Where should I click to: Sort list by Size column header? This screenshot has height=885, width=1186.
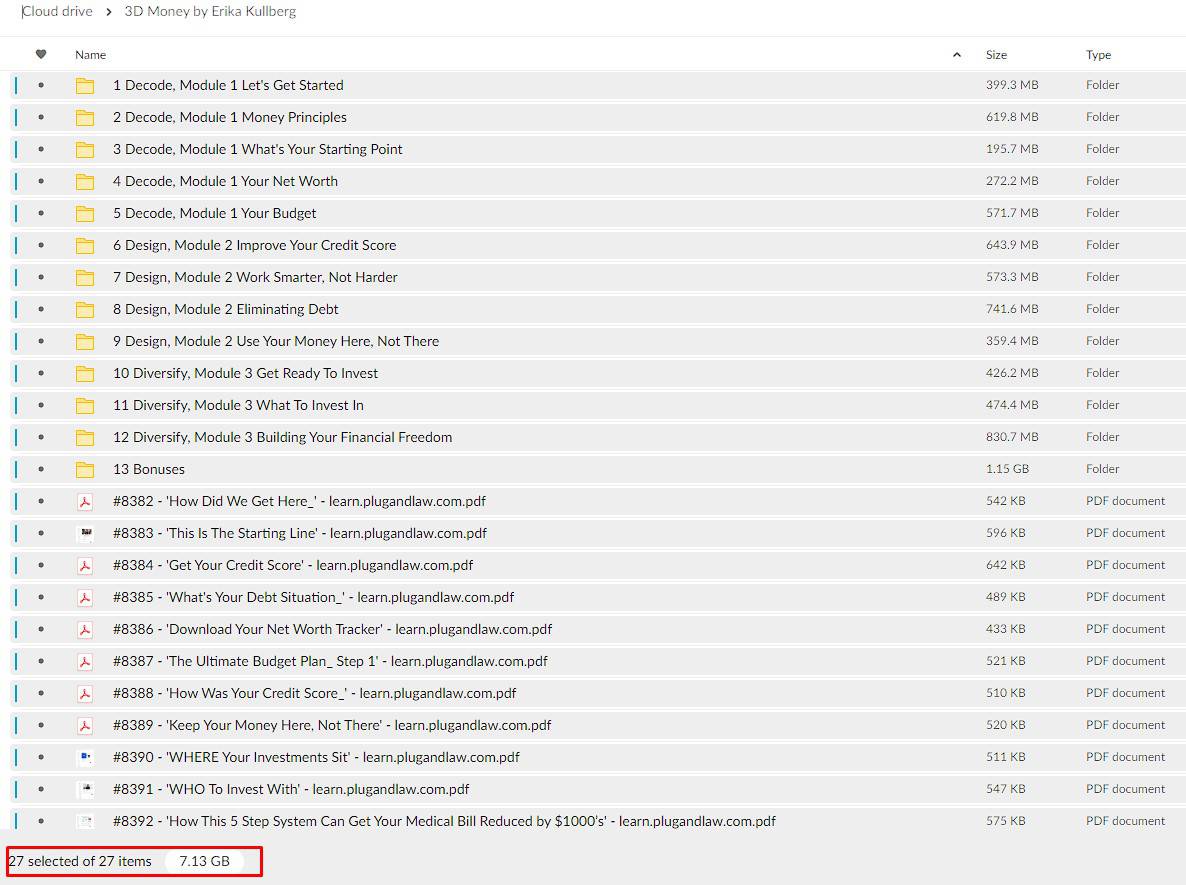(996, 55)
